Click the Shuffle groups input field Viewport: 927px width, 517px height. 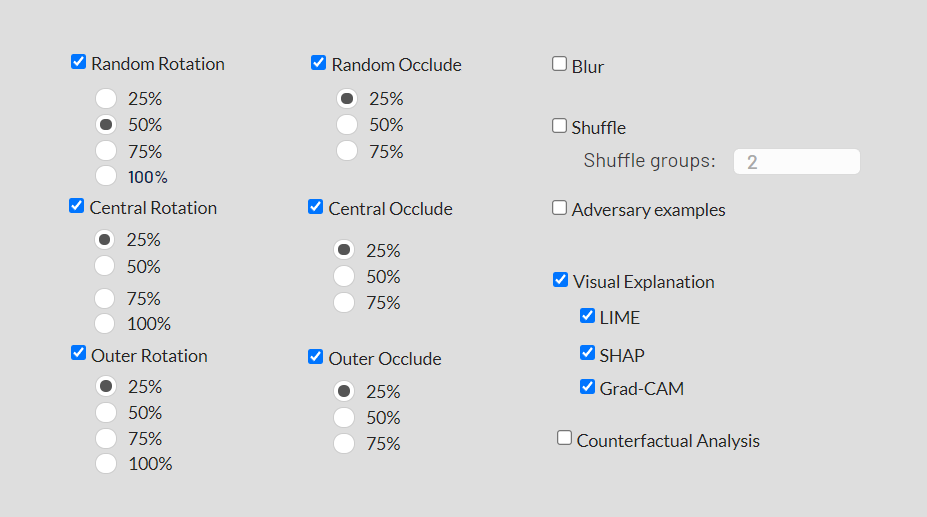point(796,162)
